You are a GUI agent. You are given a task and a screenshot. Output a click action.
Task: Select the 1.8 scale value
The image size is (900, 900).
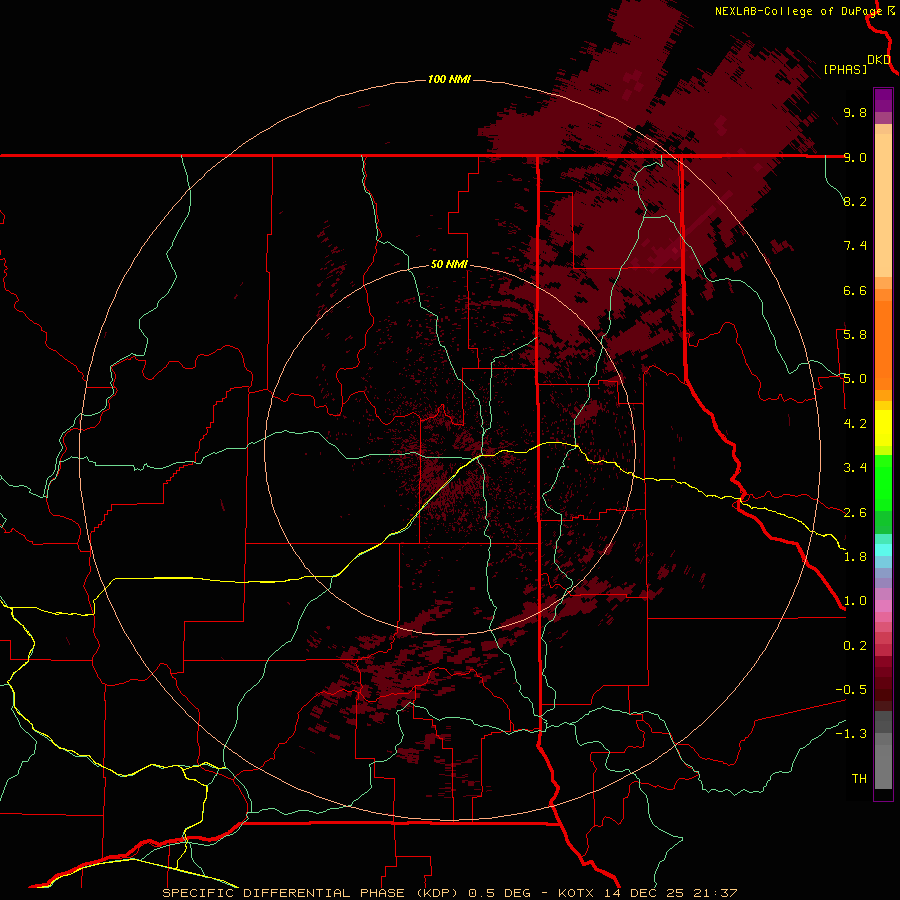pyautogui.click(x=855, y=557)
